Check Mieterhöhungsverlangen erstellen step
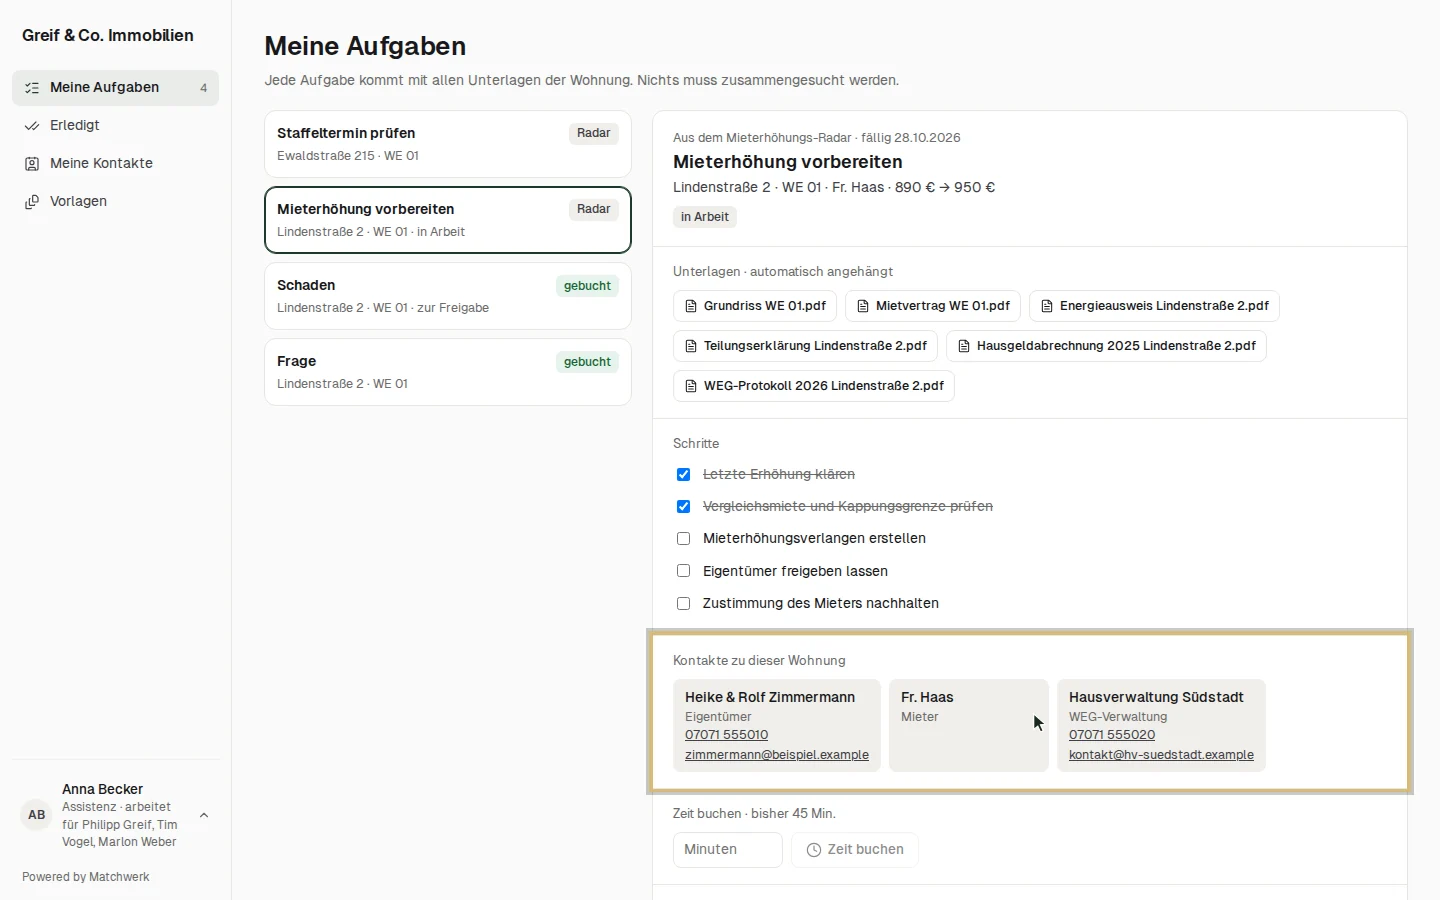Image resolution: width=1440 pixels, height=900 pixels. (683, 539)
